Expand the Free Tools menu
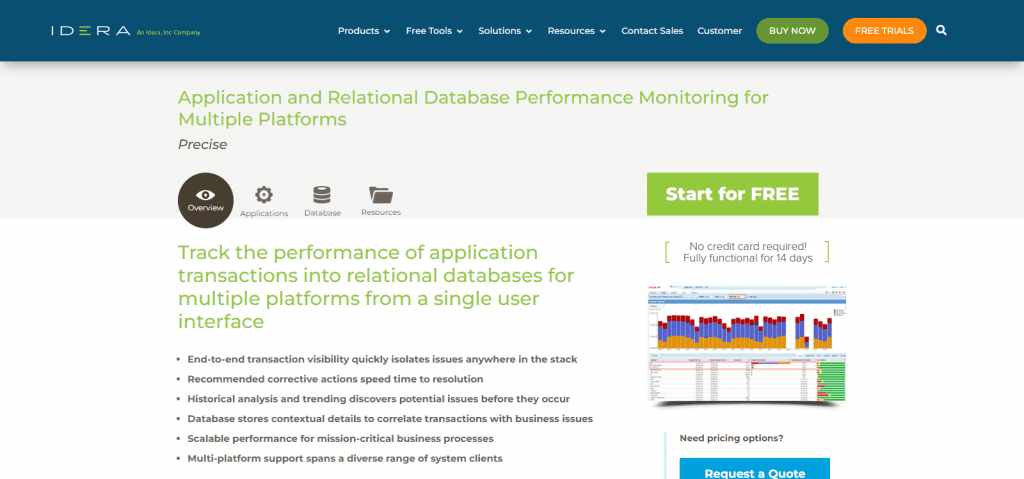This screenshot has height=479, width=1024. (434, 31)
